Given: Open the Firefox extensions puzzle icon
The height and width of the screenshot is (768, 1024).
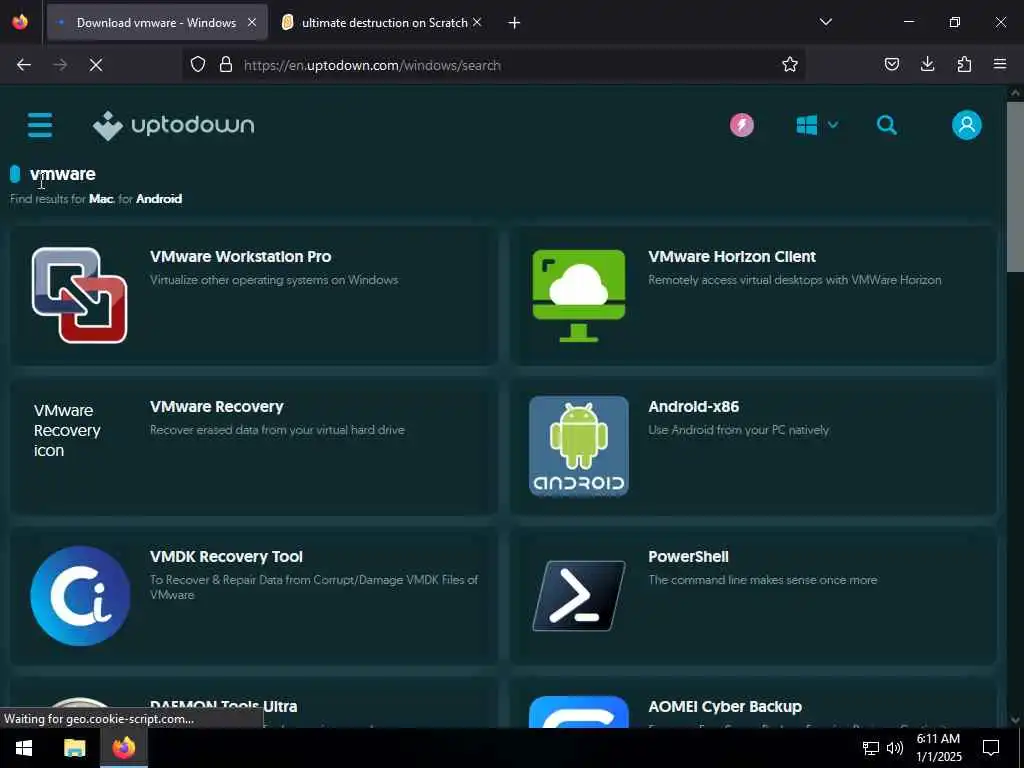Looking at the screenshot, I should 964,65.
